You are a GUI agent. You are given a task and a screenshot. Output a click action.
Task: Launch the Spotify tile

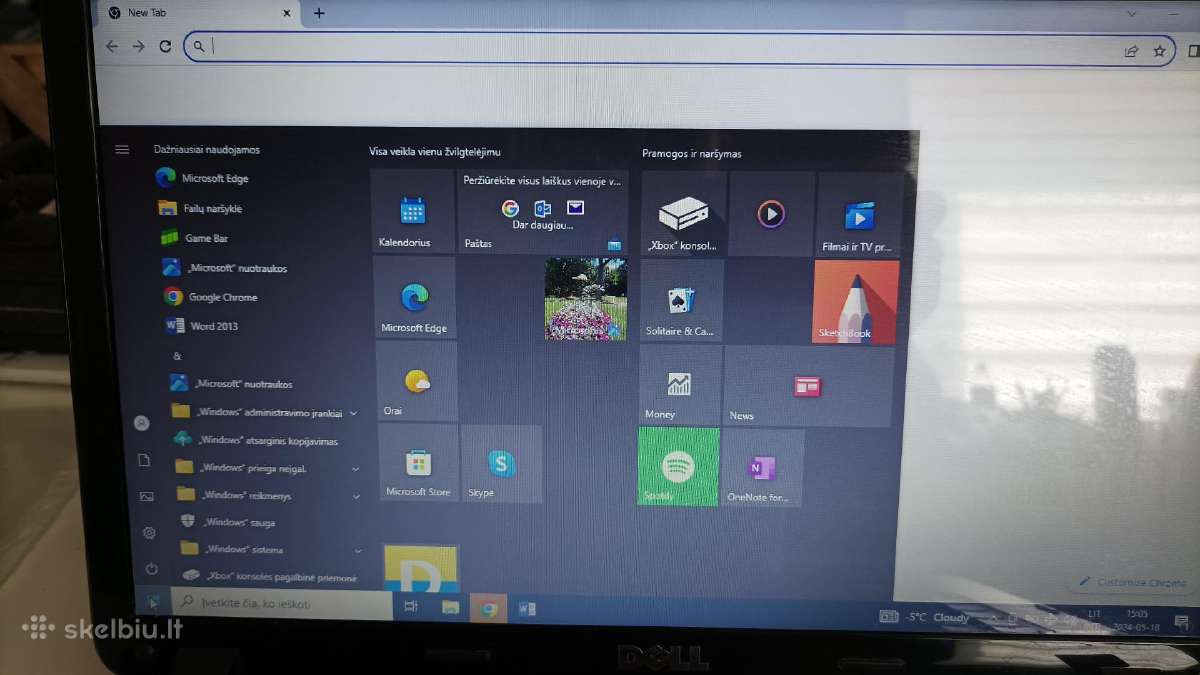pos(679,466)
